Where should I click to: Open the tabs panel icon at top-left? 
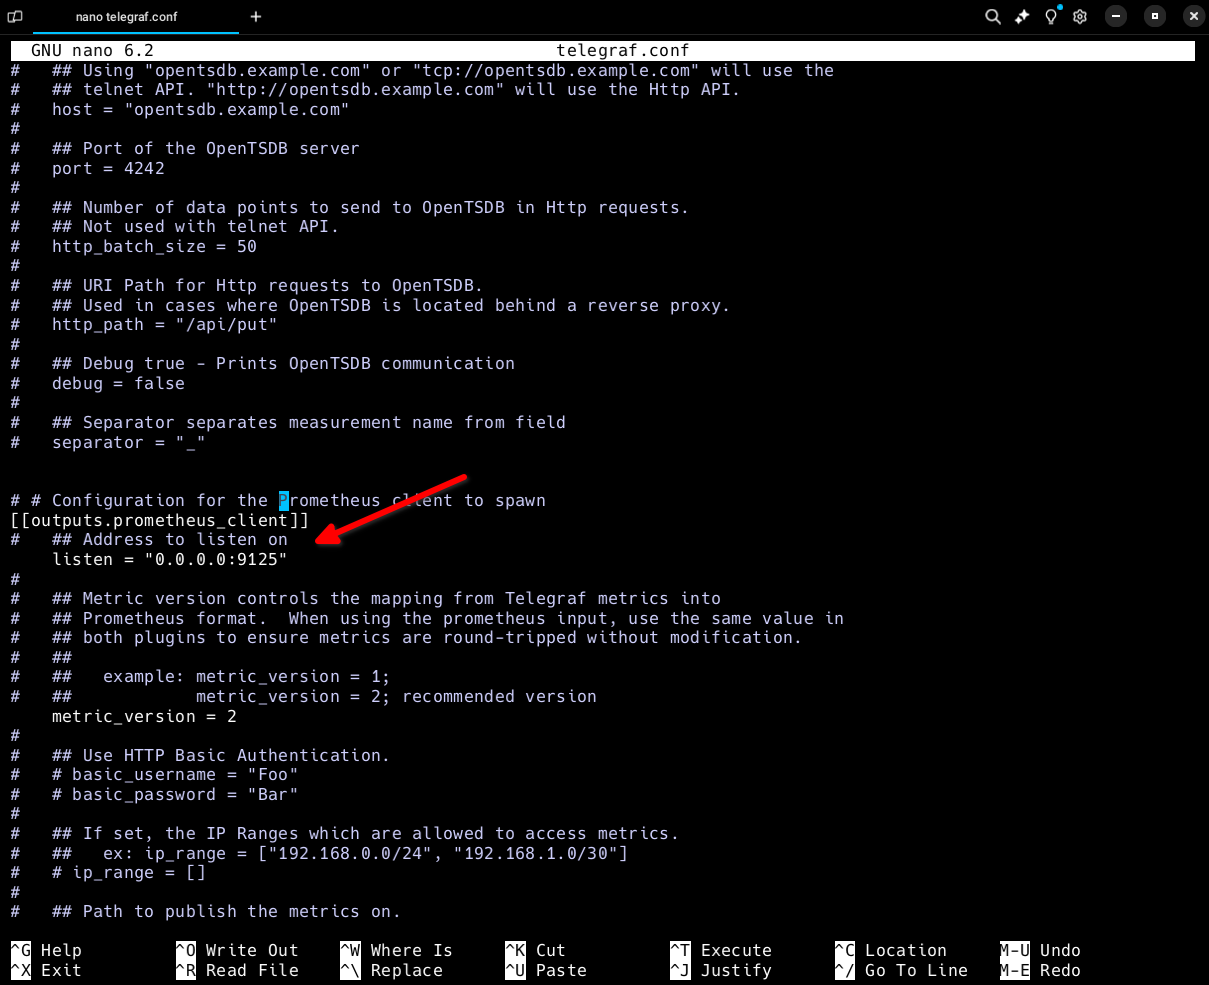(x=15, y=17)
